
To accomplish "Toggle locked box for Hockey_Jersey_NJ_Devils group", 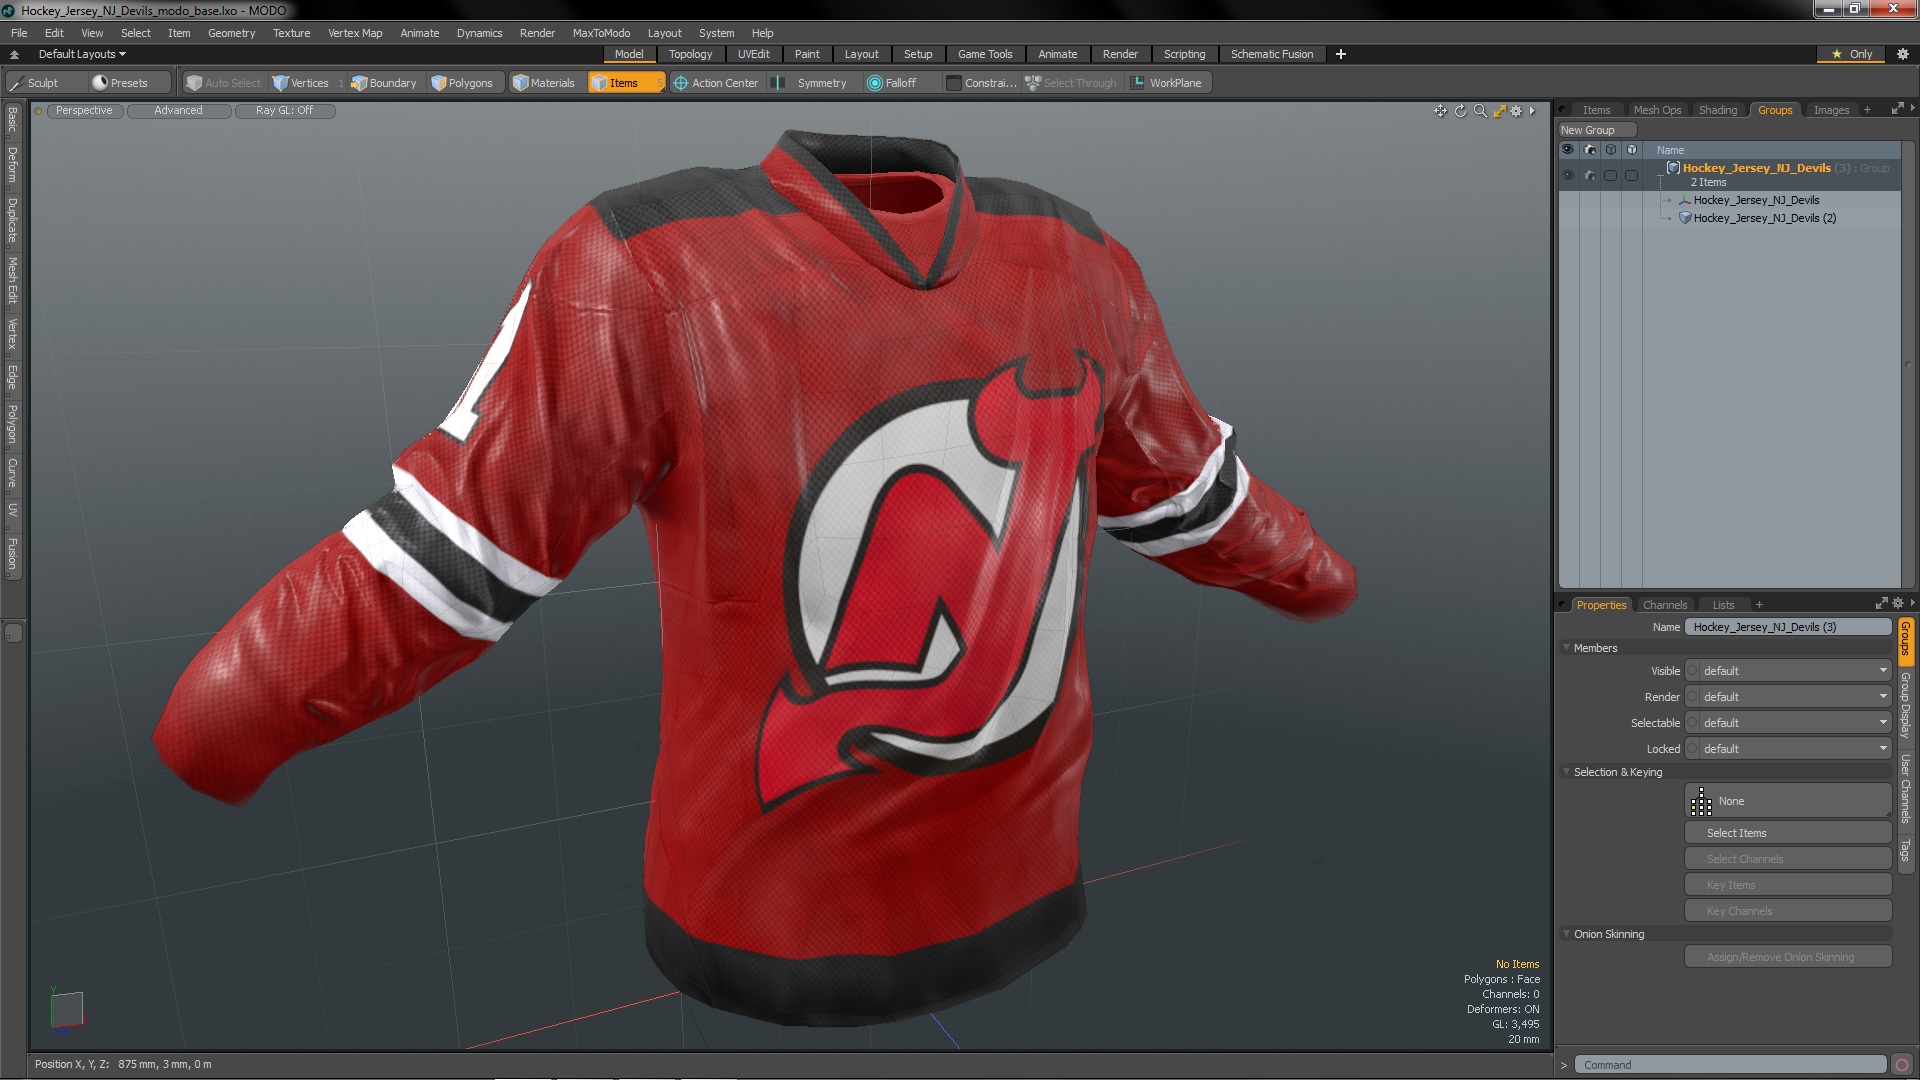I will click(1631, 175).
